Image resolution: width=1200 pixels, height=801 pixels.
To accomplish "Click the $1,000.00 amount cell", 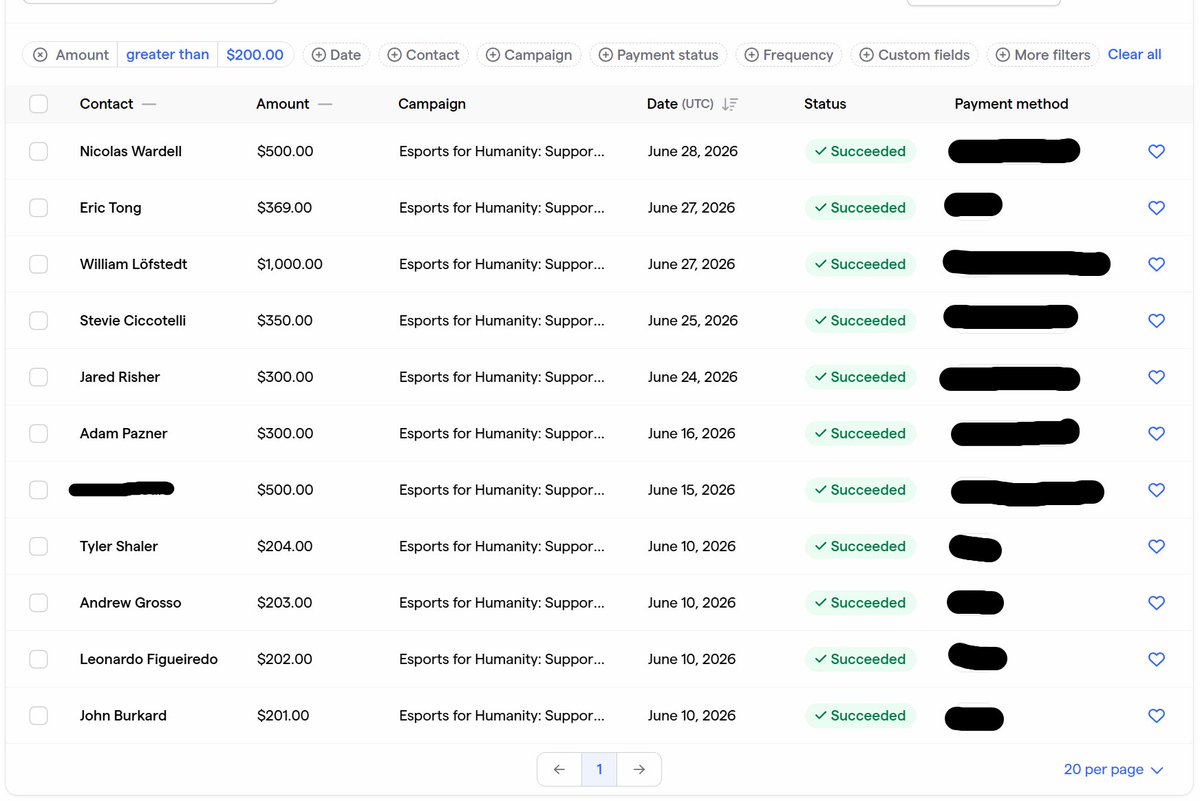I will pos(290,264).
